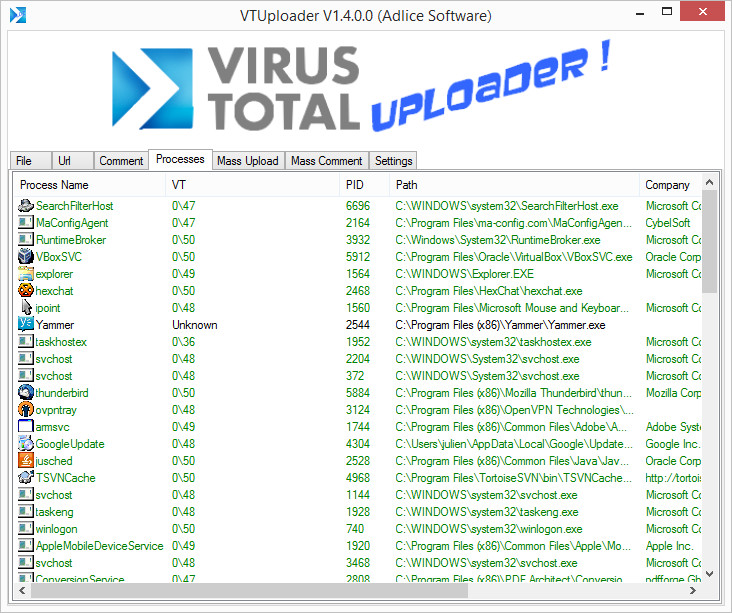
Task: Sort by VT column header
Action: 253,185
